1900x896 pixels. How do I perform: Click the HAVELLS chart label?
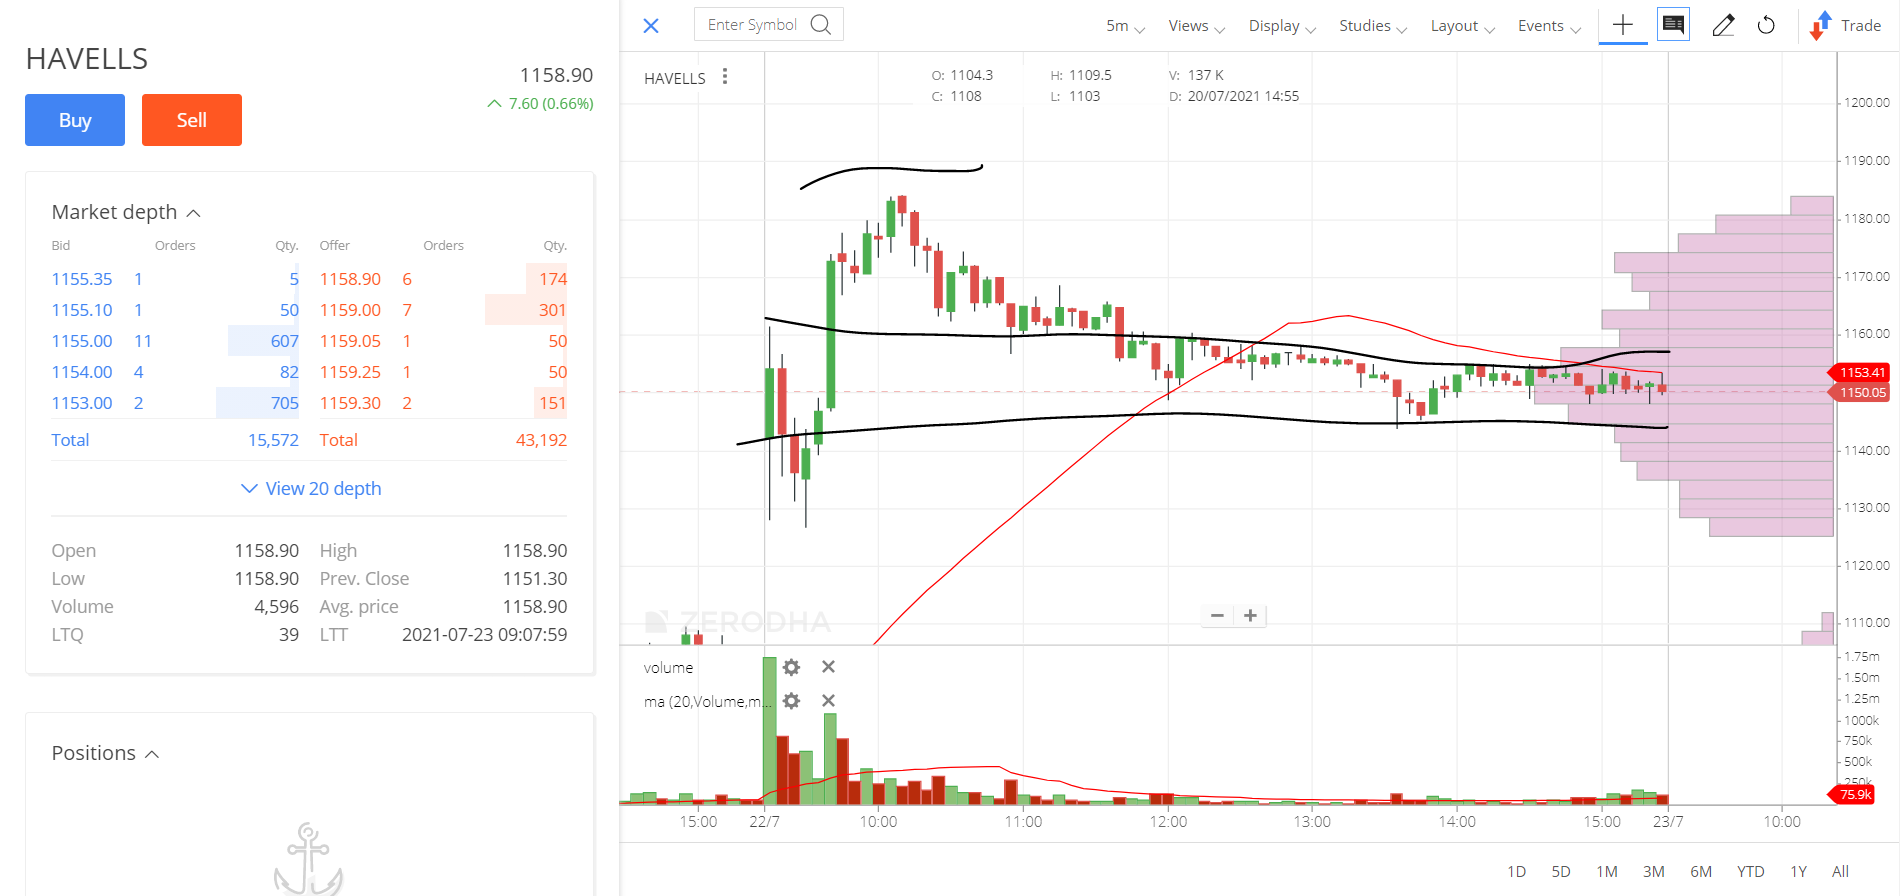point(675,78)
